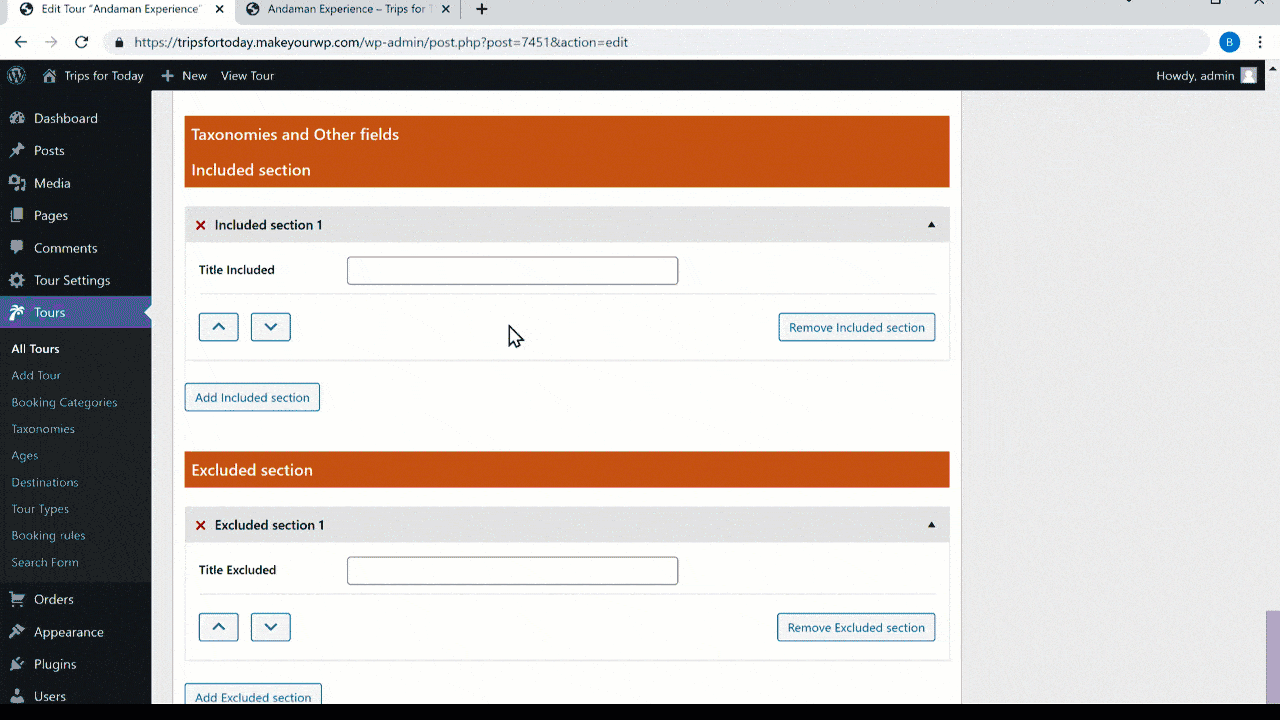Click the WordPress logo in admin bar

[16, 75]
